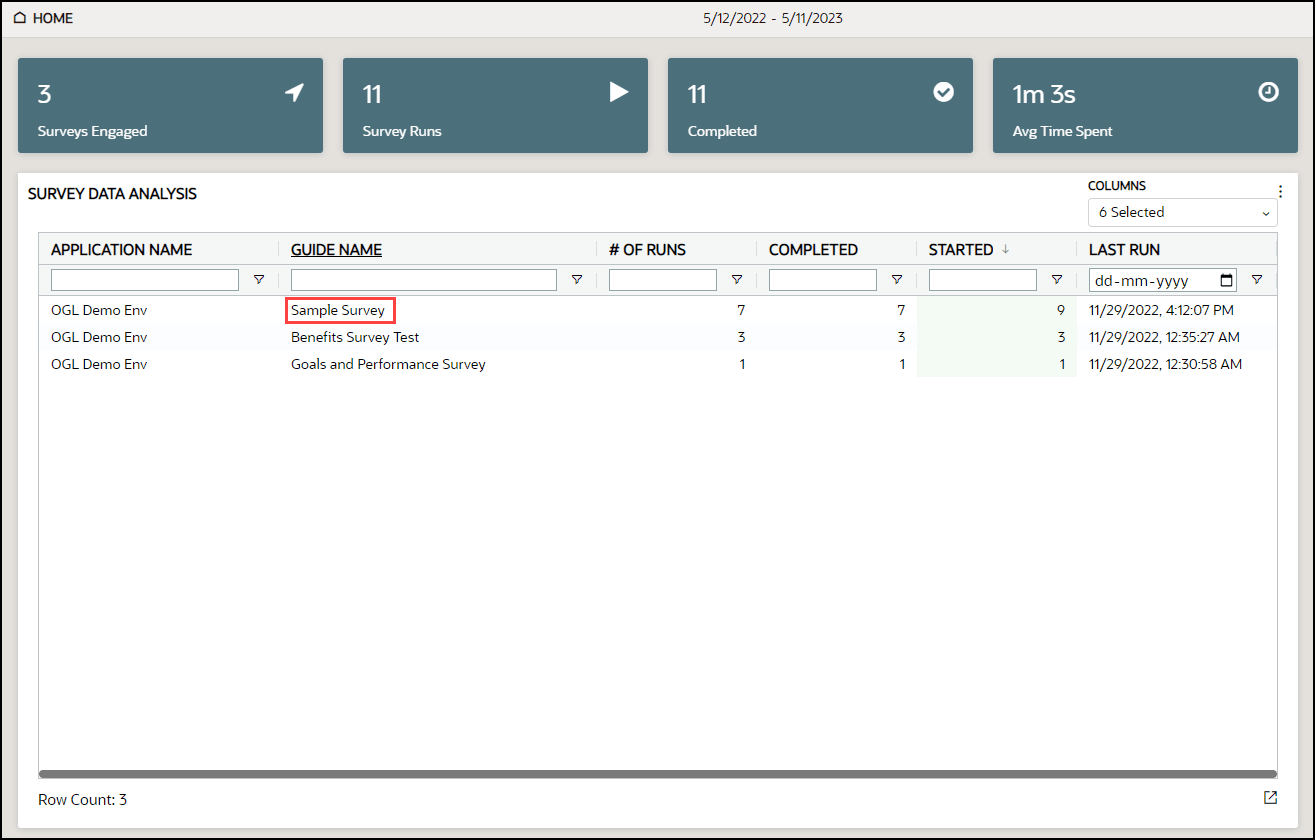The image size is (1315, 840).
Task: Focus the Started filter field
Action: [x=983, y=280]
